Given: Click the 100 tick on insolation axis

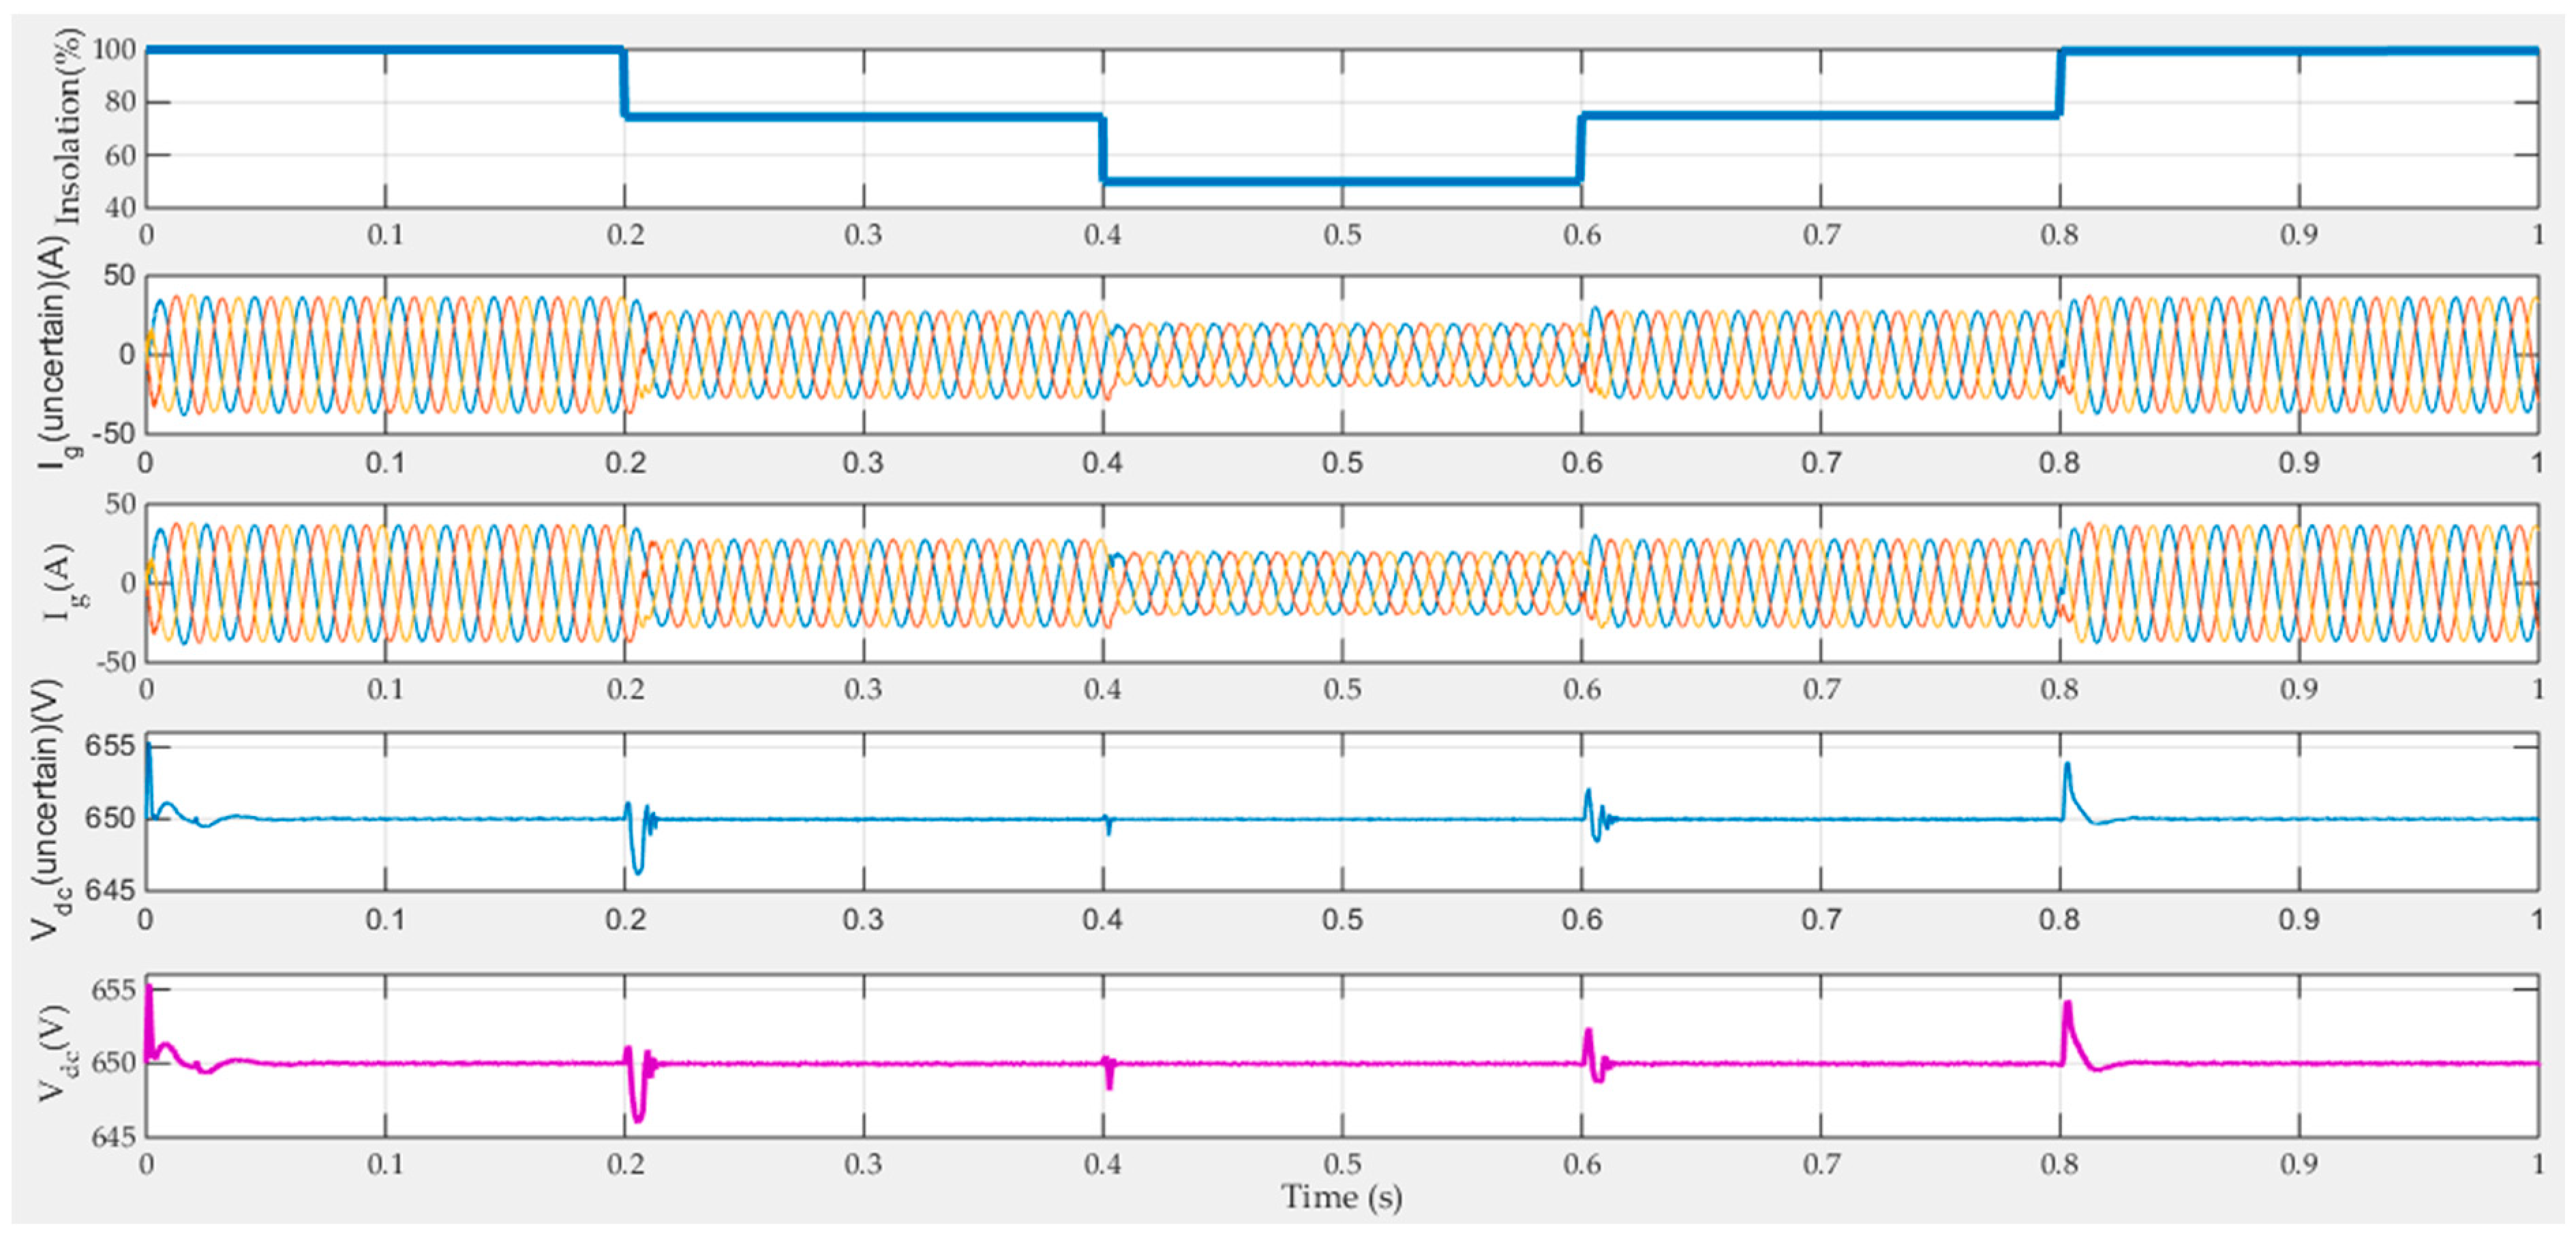Looking at the screenshot, I should tap(114, 49).
